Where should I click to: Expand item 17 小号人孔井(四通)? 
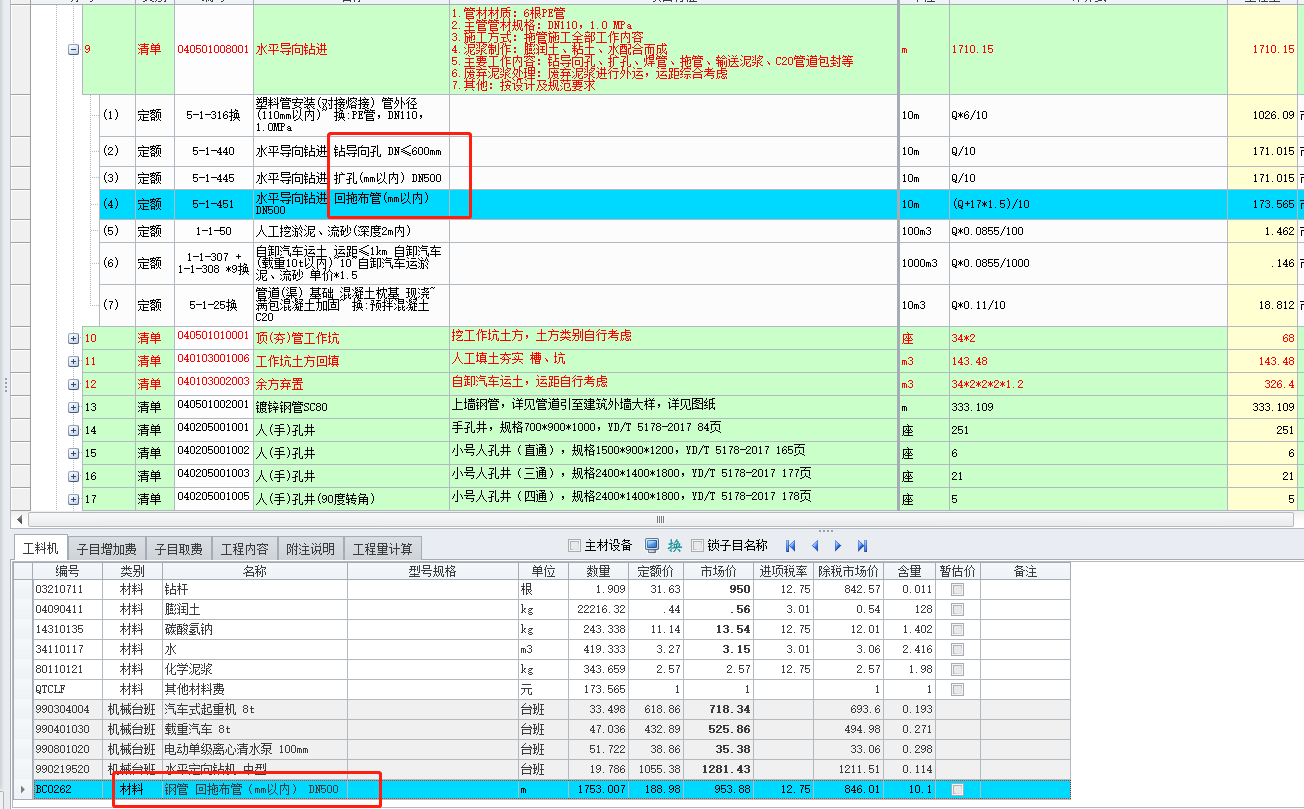(73, 499)
